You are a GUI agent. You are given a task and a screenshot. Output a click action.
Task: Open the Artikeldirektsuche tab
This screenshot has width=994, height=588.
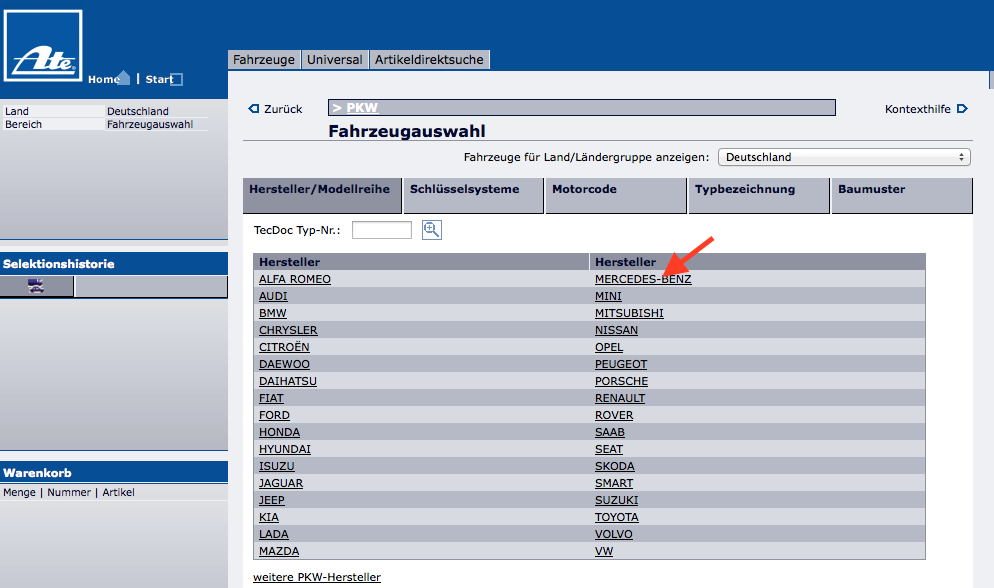[x=429, y=60]
